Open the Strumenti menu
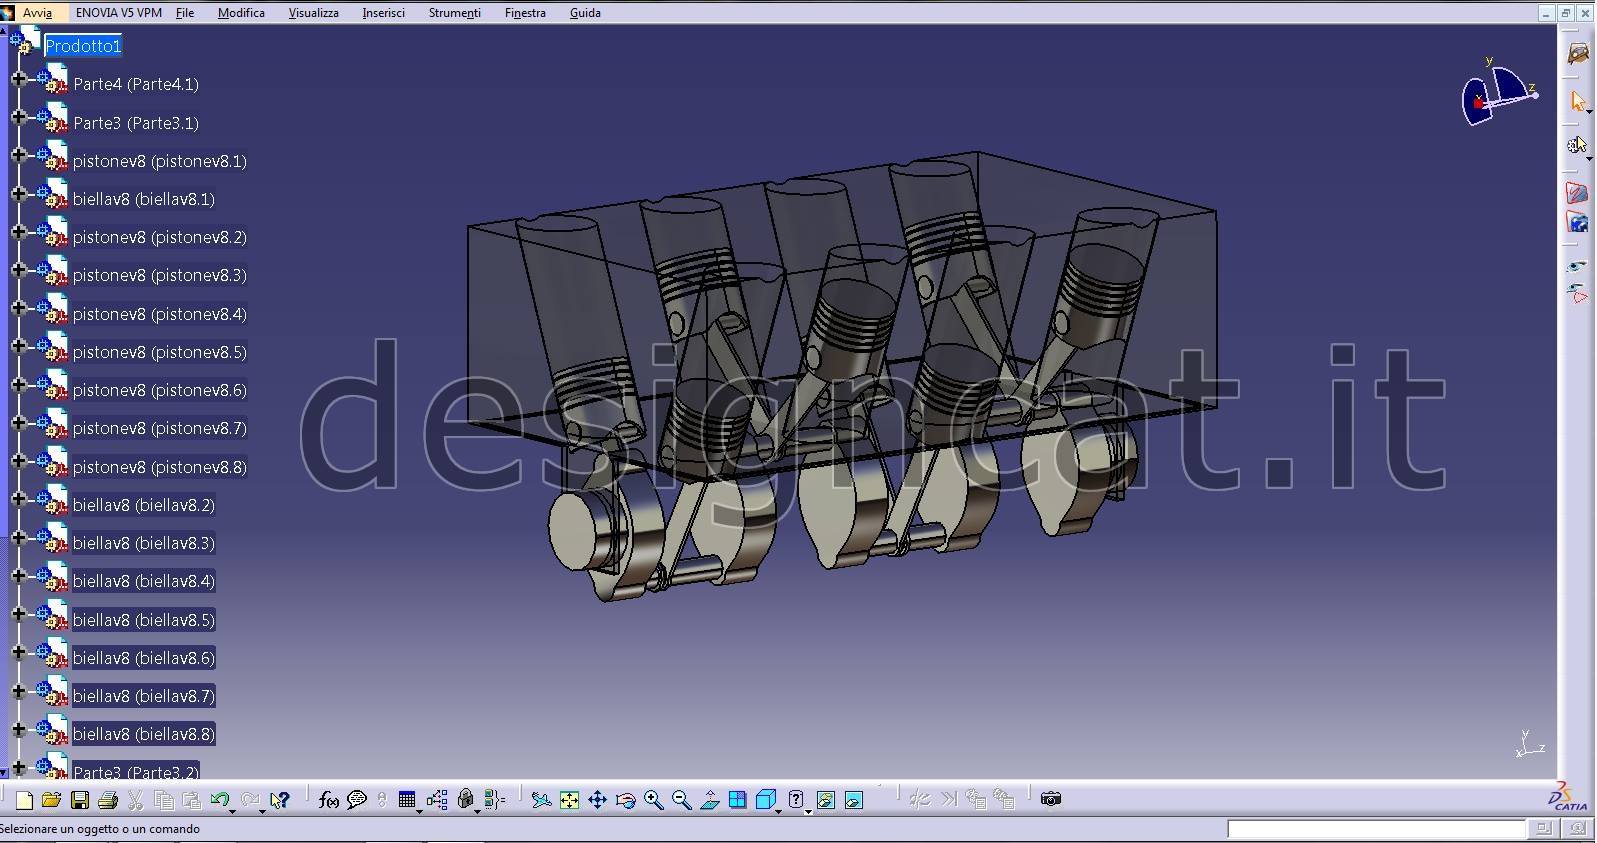The height and width of the screenshot is (843, 1597). click(454, 13)
